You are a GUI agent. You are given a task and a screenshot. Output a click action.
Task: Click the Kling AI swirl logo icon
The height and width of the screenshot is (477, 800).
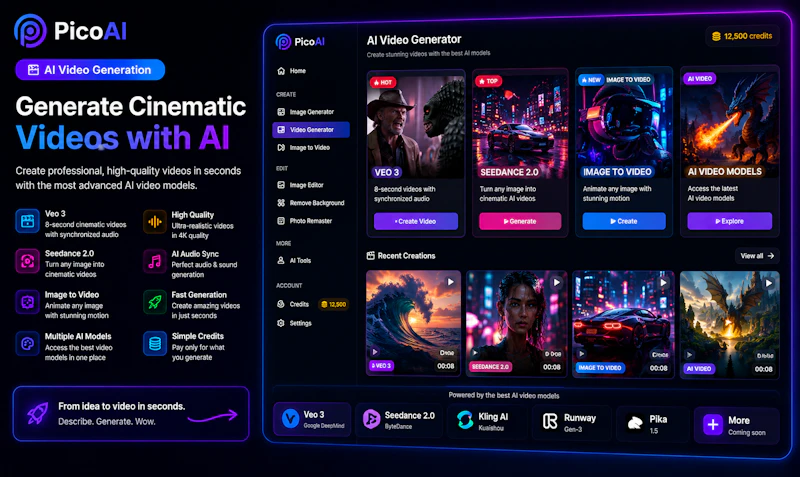pos(465,420)
